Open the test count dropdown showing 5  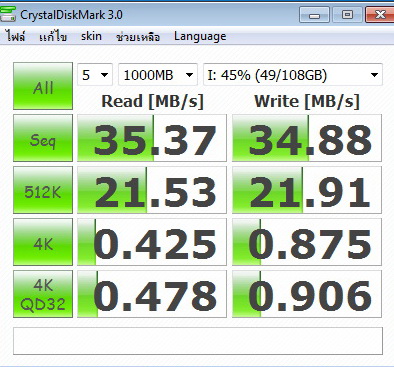click(x=95, y=75)
